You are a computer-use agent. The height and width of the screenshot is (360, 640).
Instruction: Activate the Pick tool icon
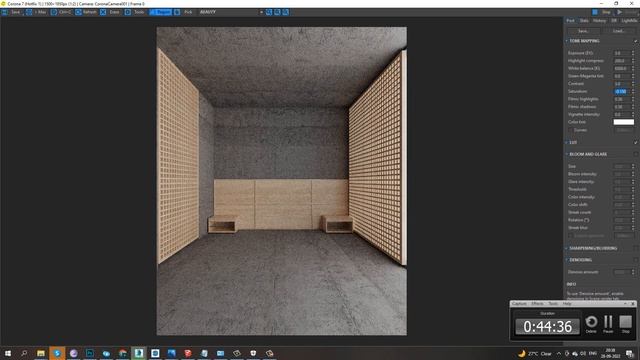tap(177, 12)
